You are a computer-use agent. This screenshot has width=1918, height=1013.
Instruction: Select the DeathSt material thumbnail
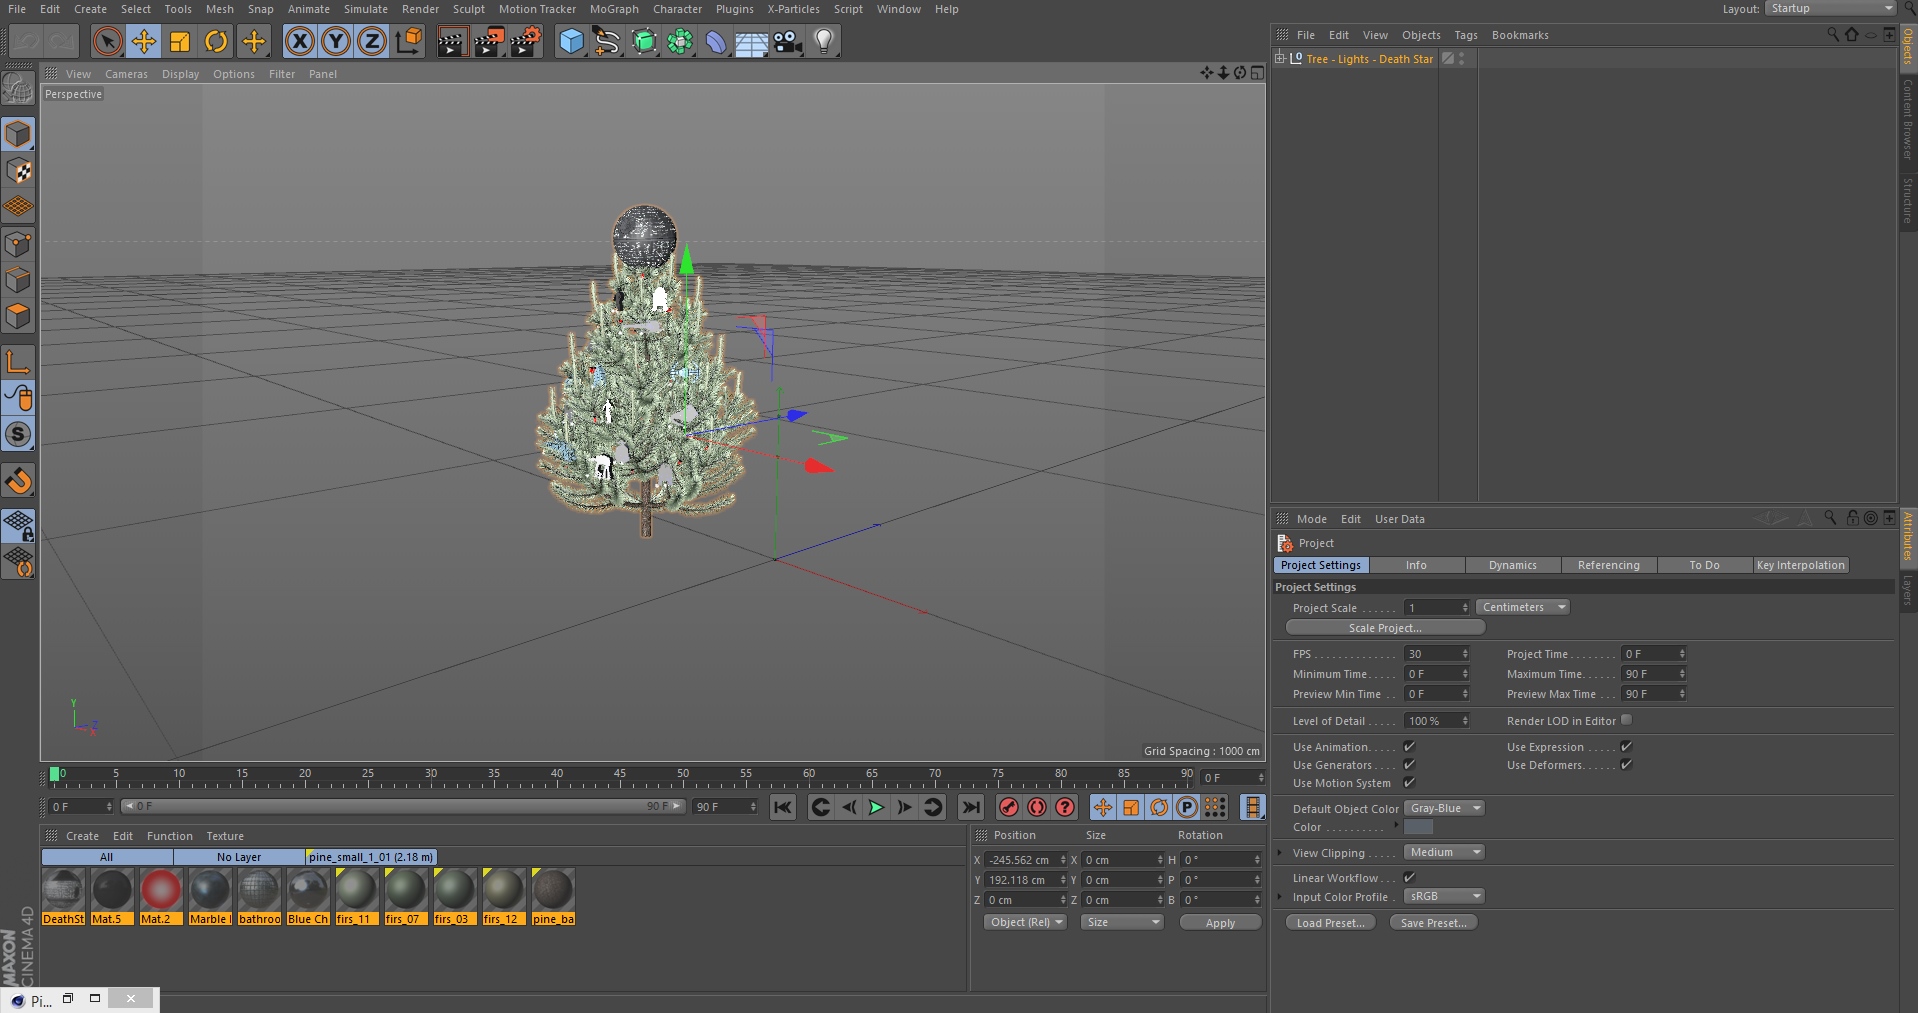tap(63, 896)
